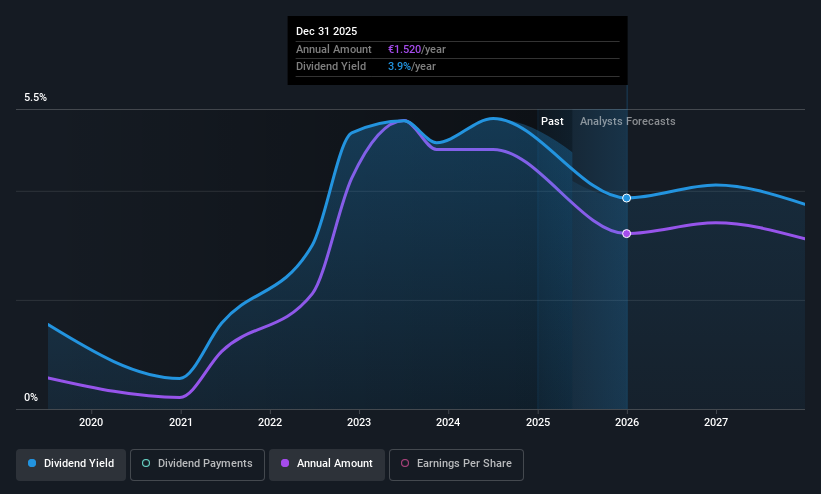
Task: Click the 2024 x-axis label
Action: (x=448, y=422)
